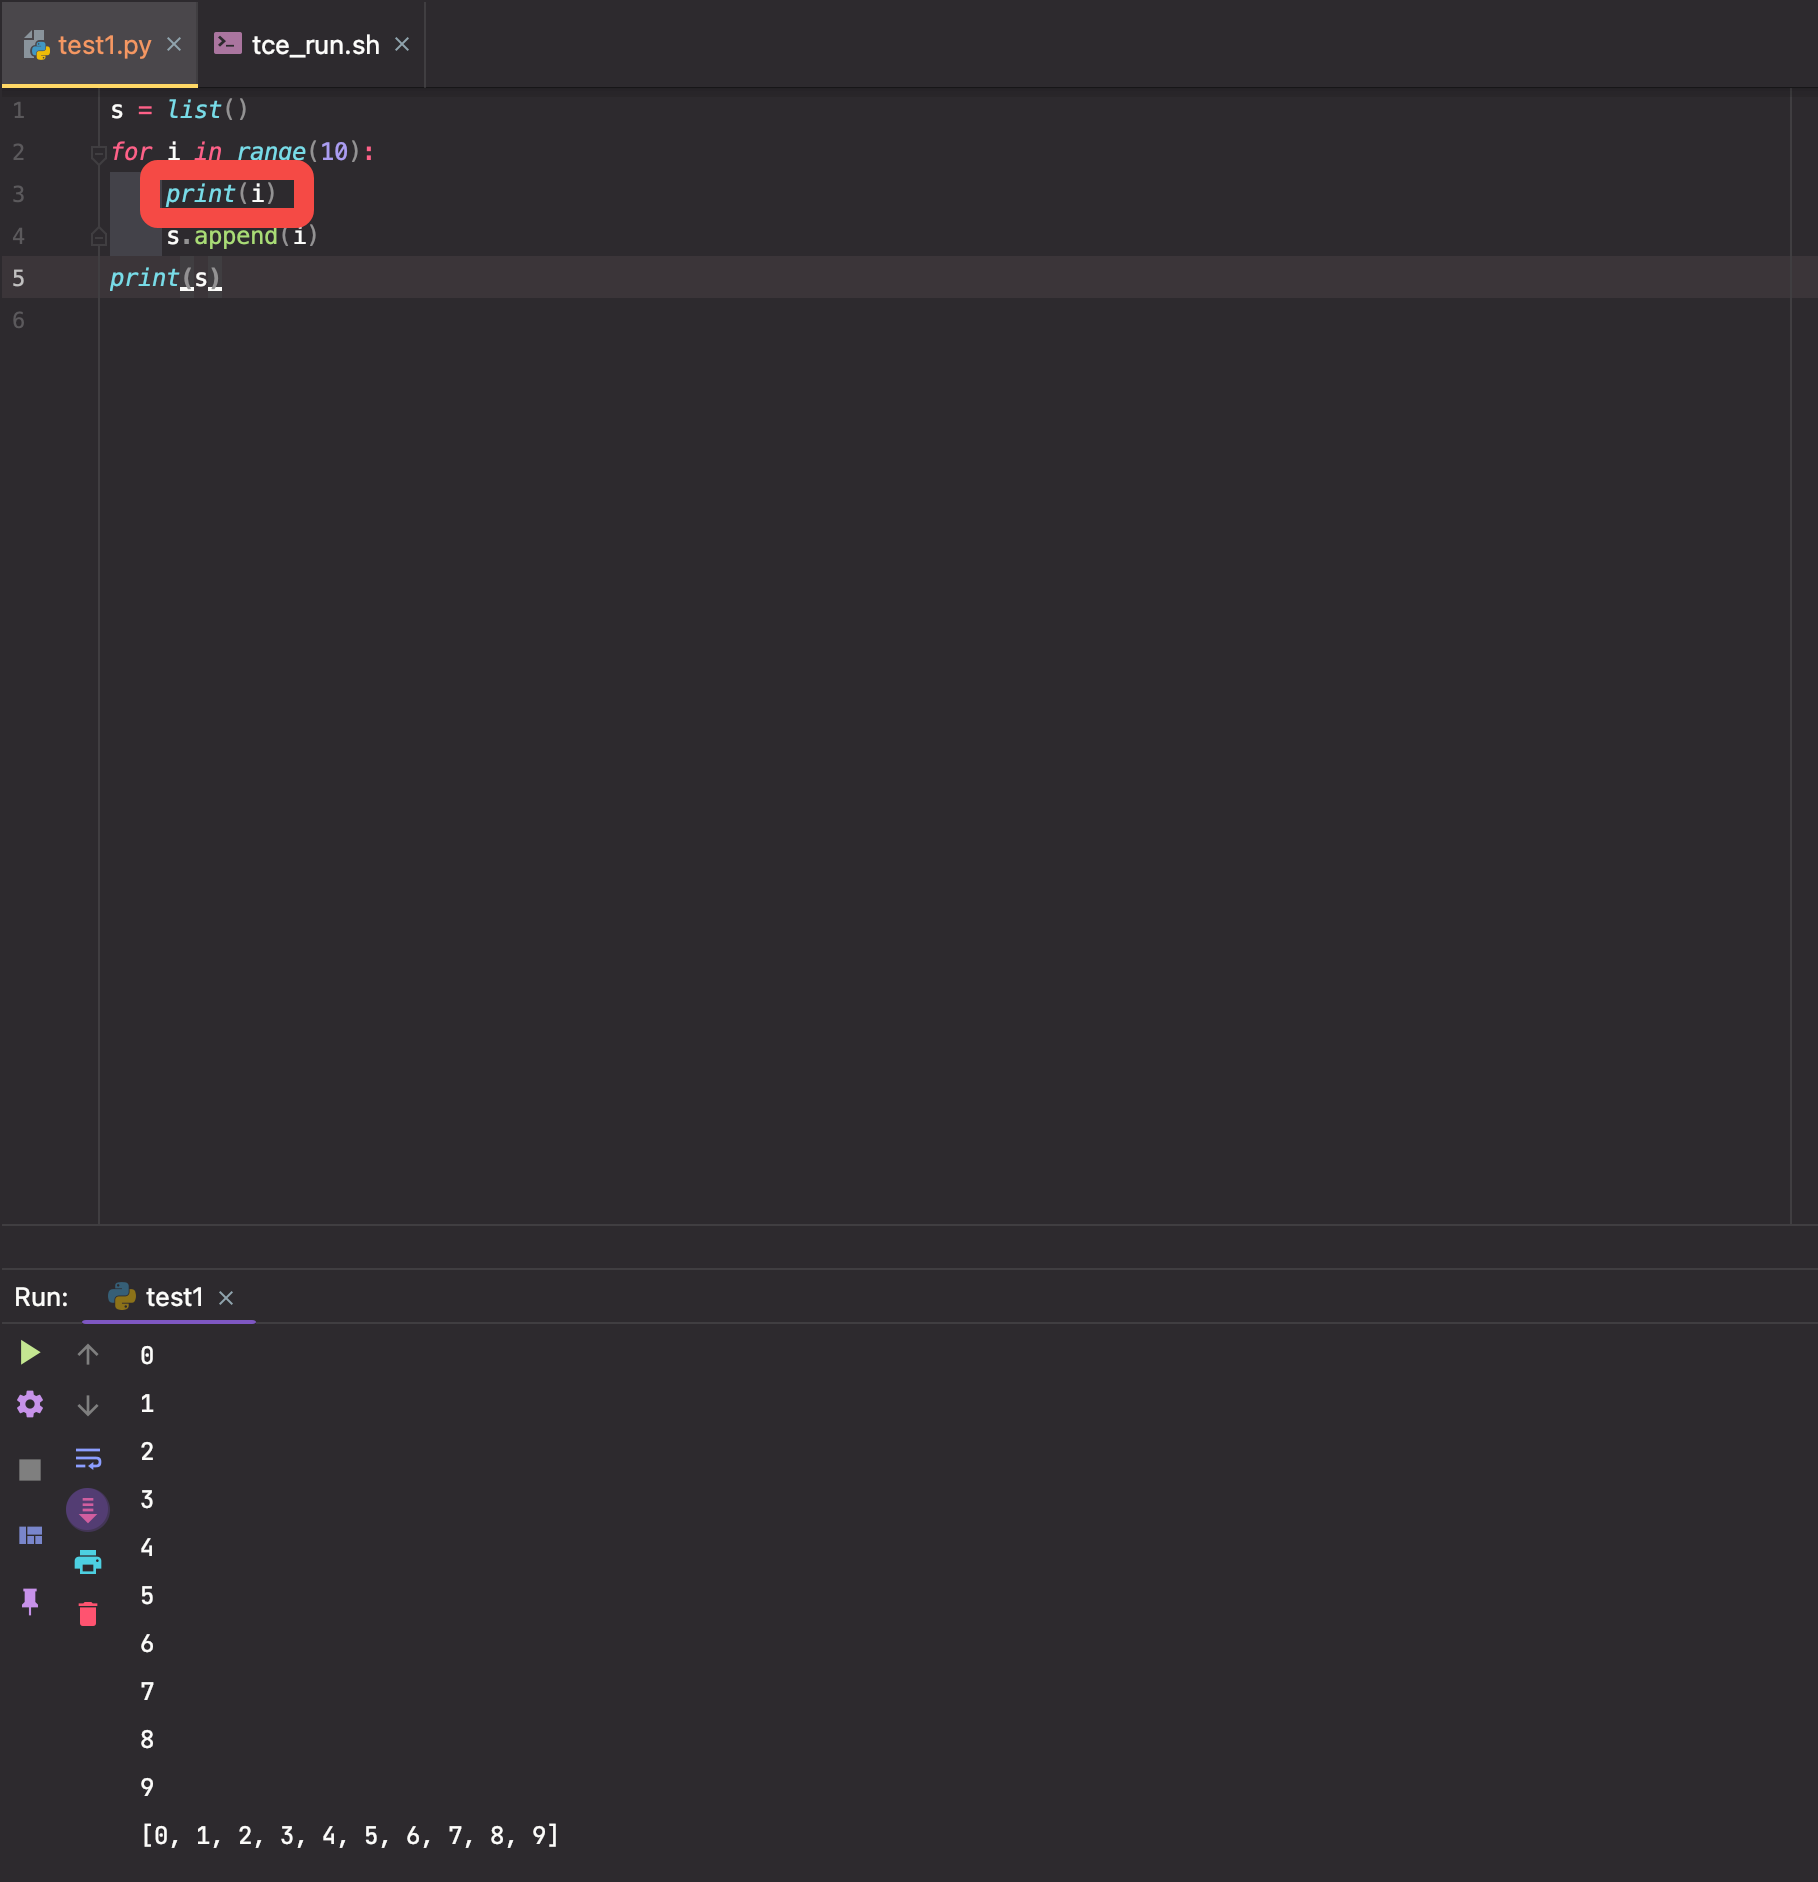Click the restore layout icon
This screenshot has width=1818, height=1882.
pyautogui.click(x=30, y=1535)
